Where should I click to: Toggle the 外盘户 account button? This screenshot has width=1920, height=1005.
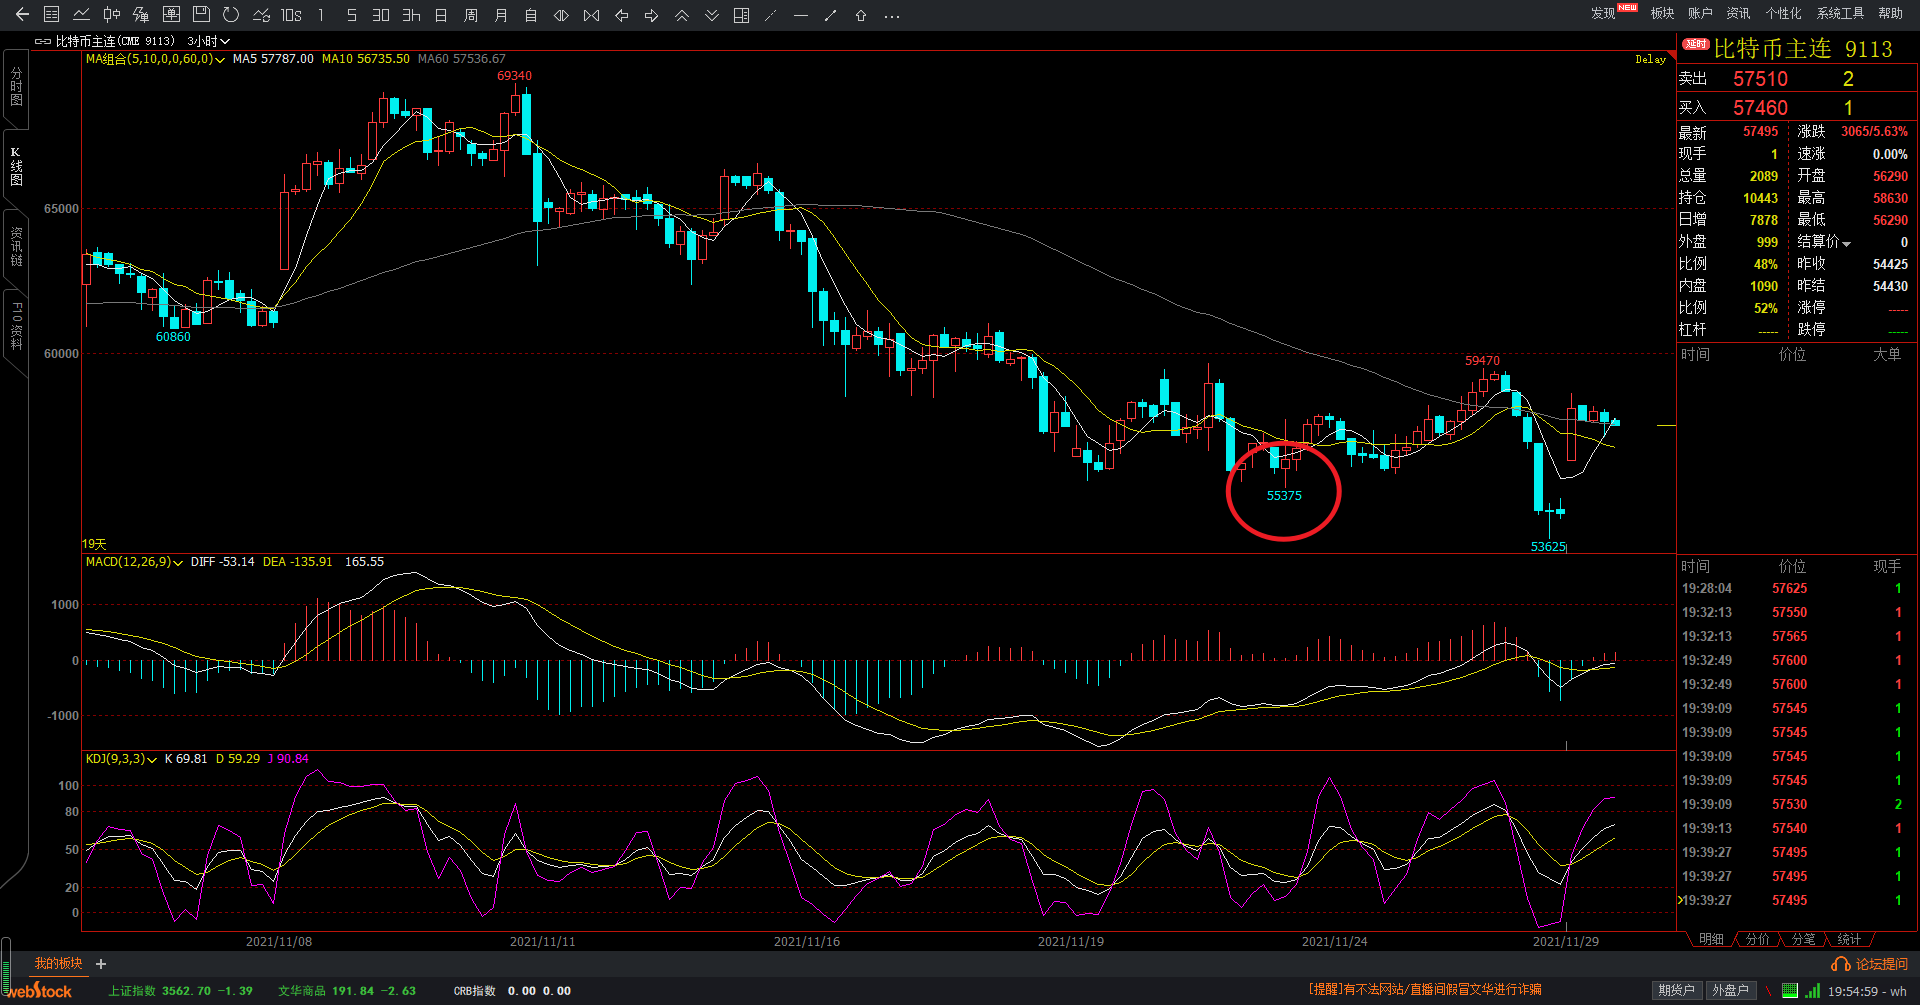pos(1730,990)
